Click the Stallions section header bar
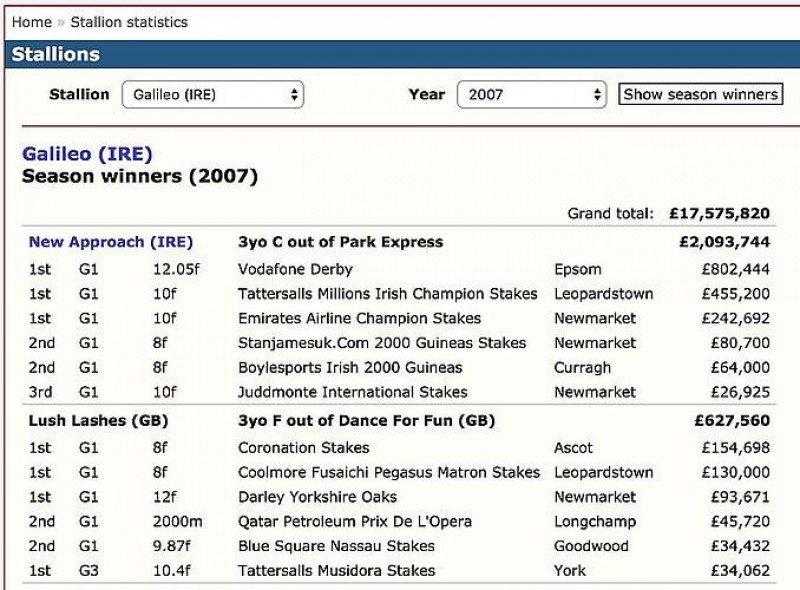 click(x=400, y=54)
